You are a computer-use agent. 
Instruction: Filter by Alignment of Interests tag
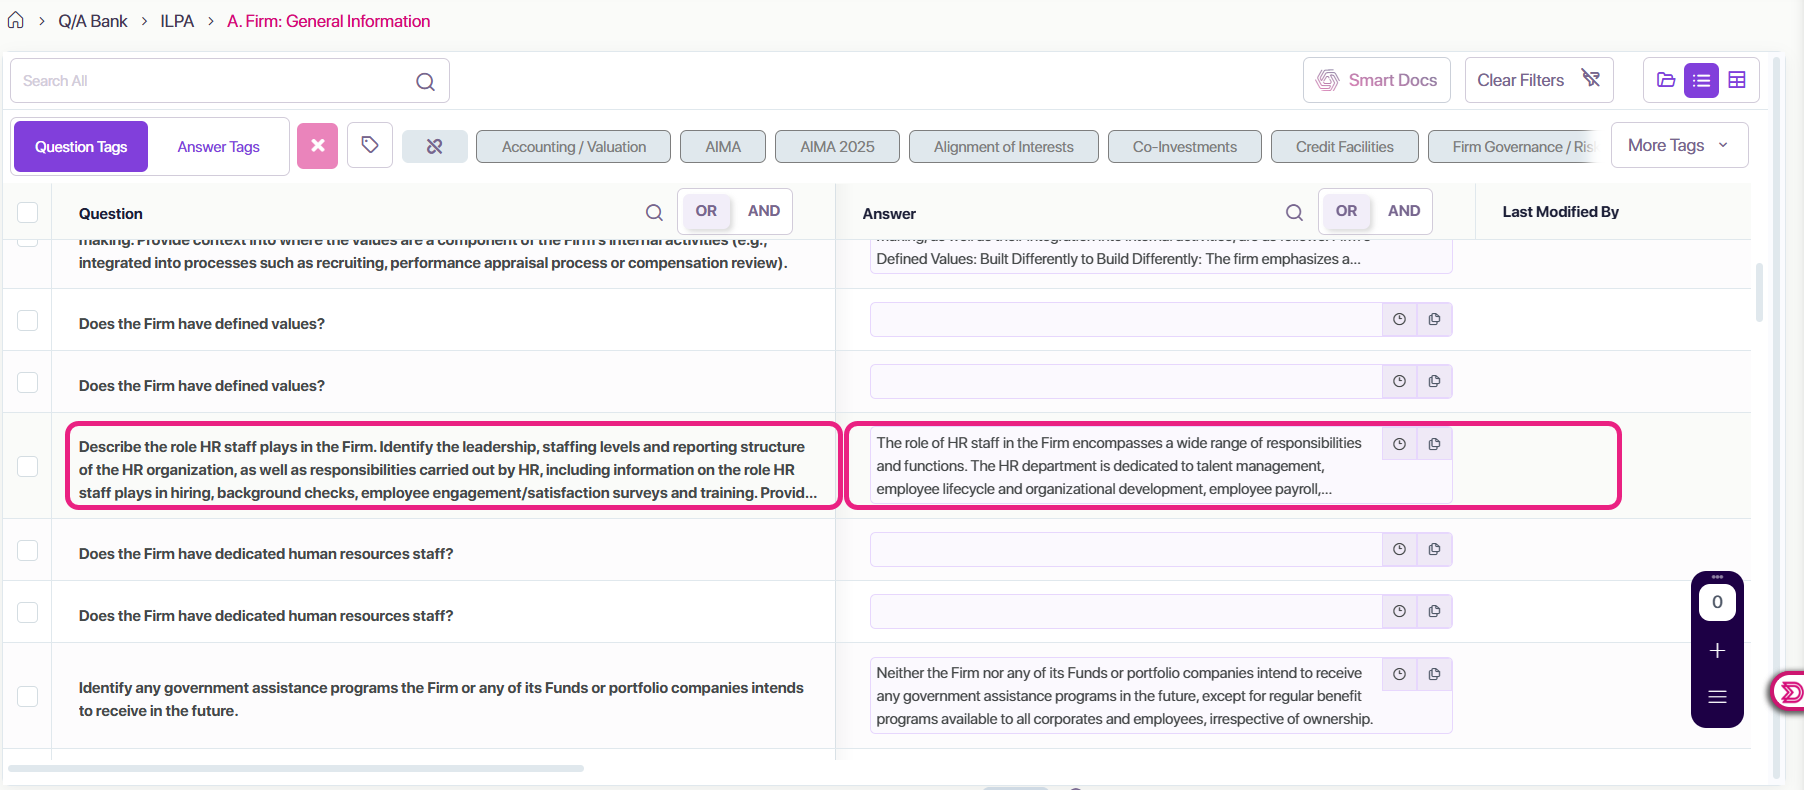(x=1004, y=147)
